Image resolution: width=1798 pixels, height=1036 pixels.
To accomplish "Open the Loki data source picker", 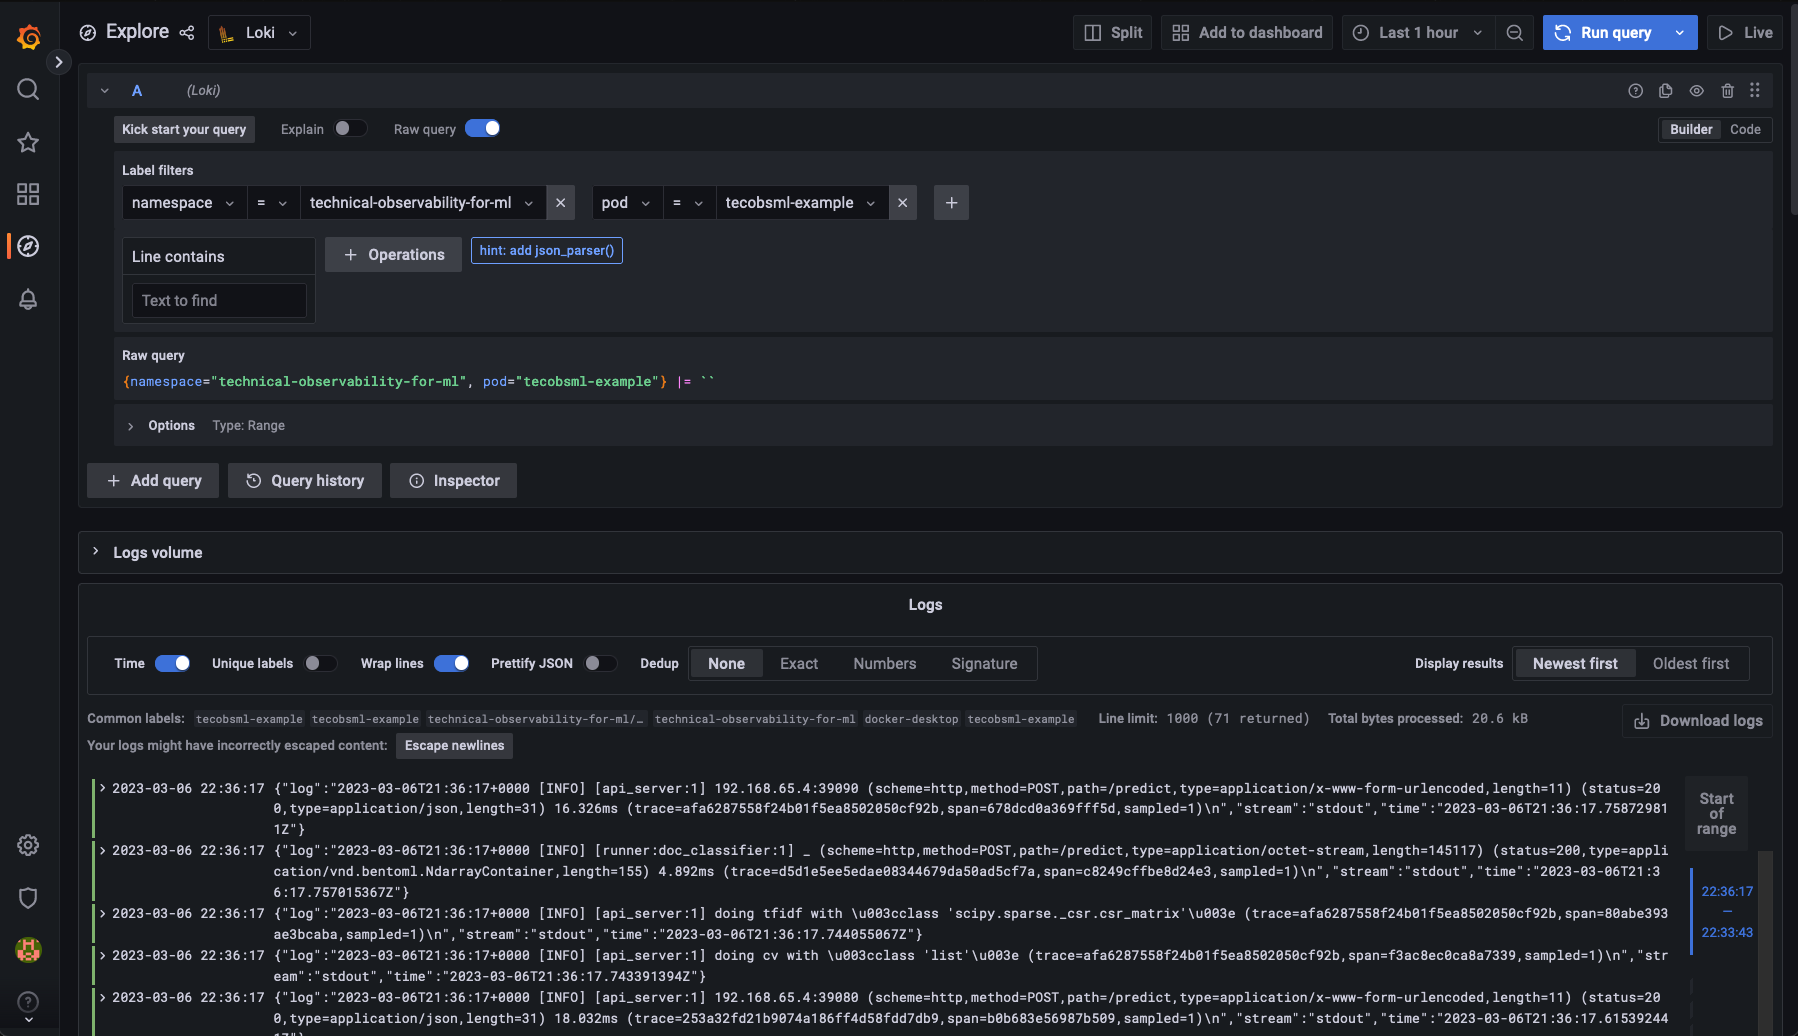I will click(259, 33).
